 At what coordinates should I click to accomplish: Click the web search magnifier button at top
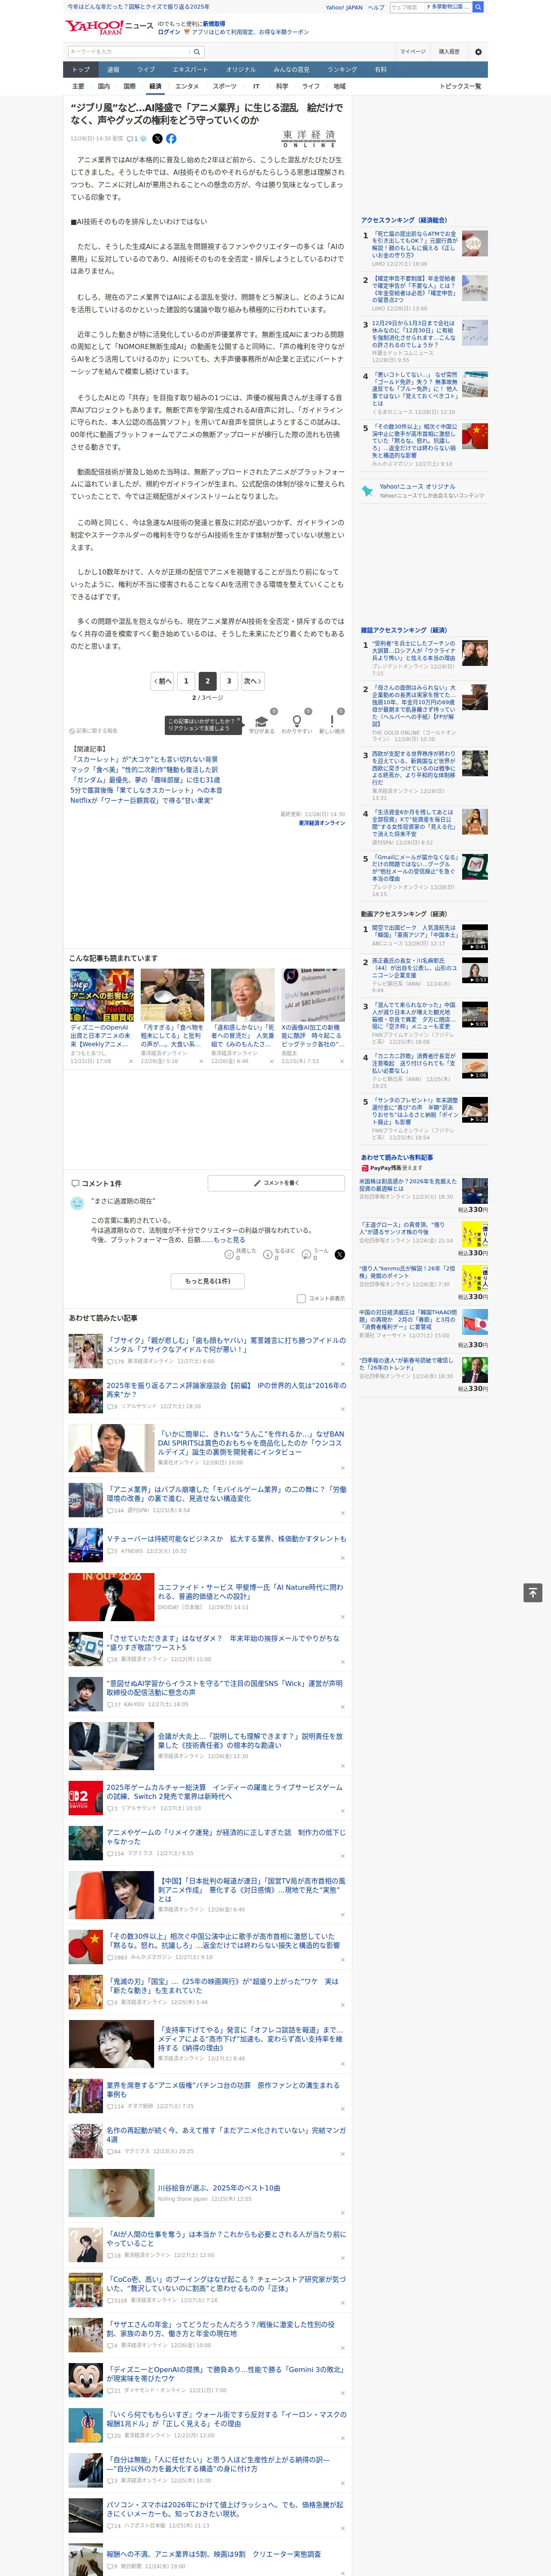pos(478,7)
